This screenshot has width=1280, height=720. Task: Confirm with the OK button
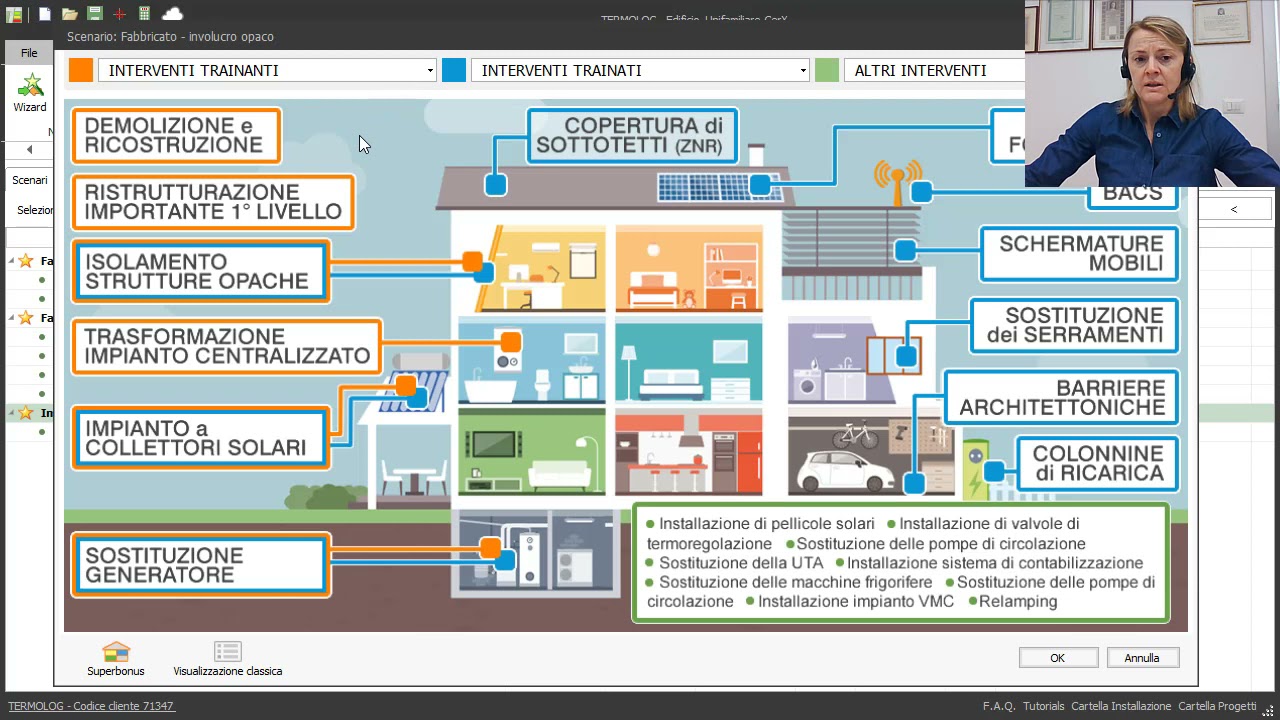pyautogui.click(x=1058, y=657)
